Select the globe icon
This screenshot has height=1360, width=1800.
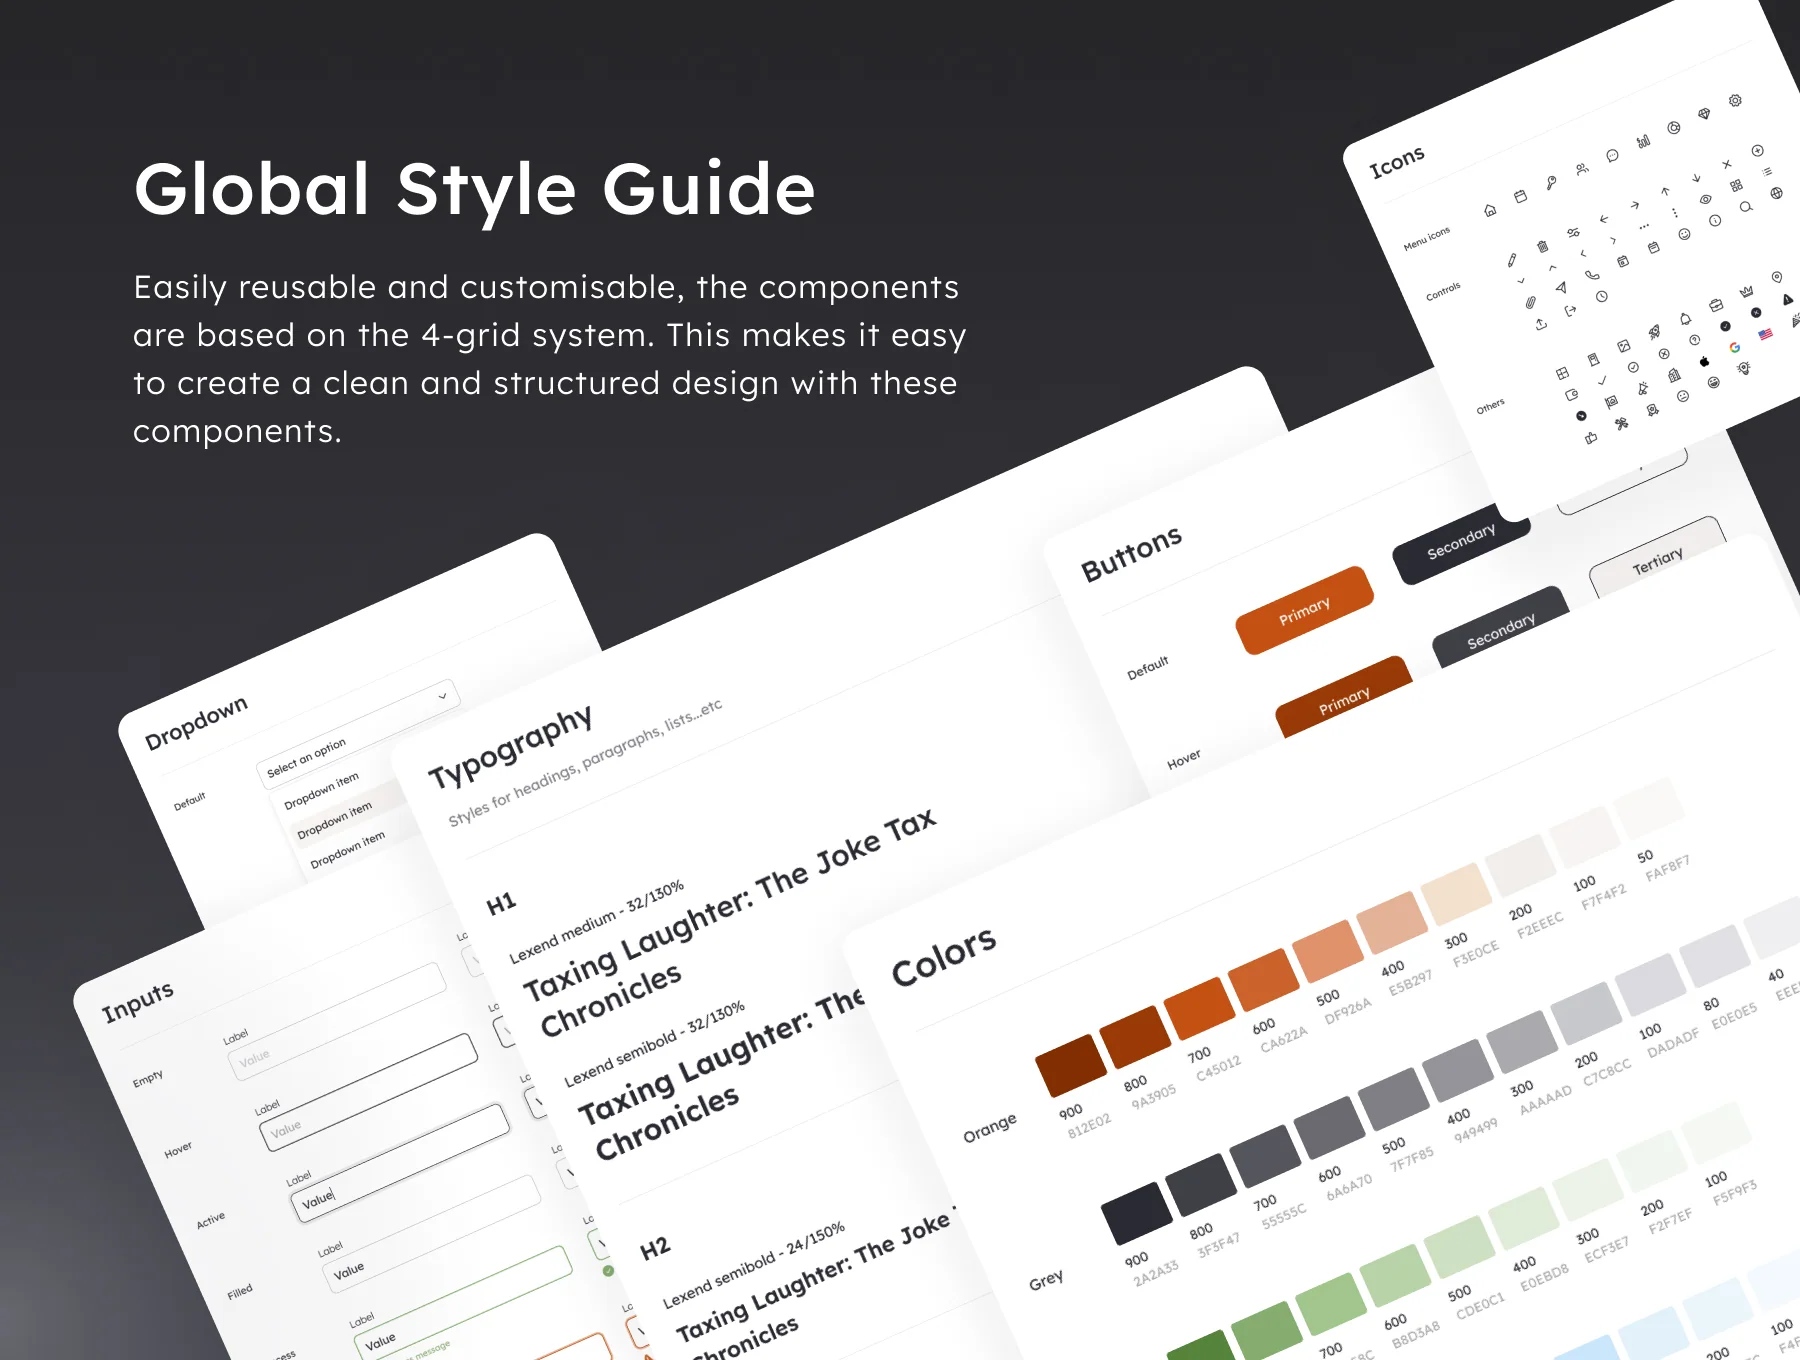pyautogui.click(x=1776, y=193)
